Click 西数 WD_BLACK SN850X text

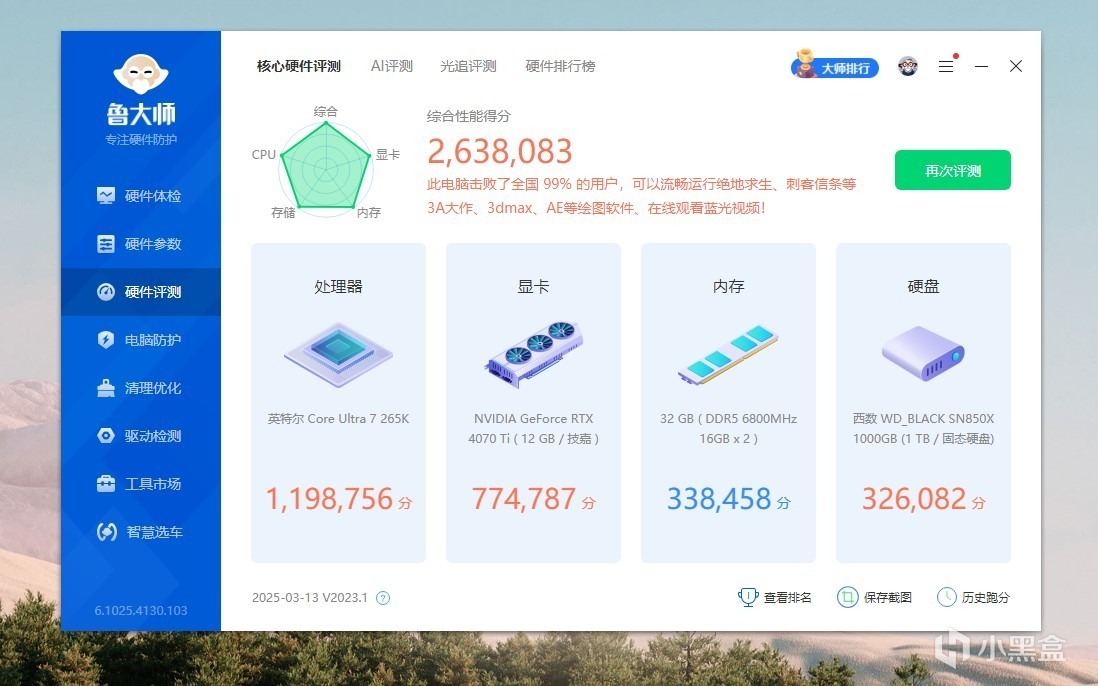tap(923, 428)
